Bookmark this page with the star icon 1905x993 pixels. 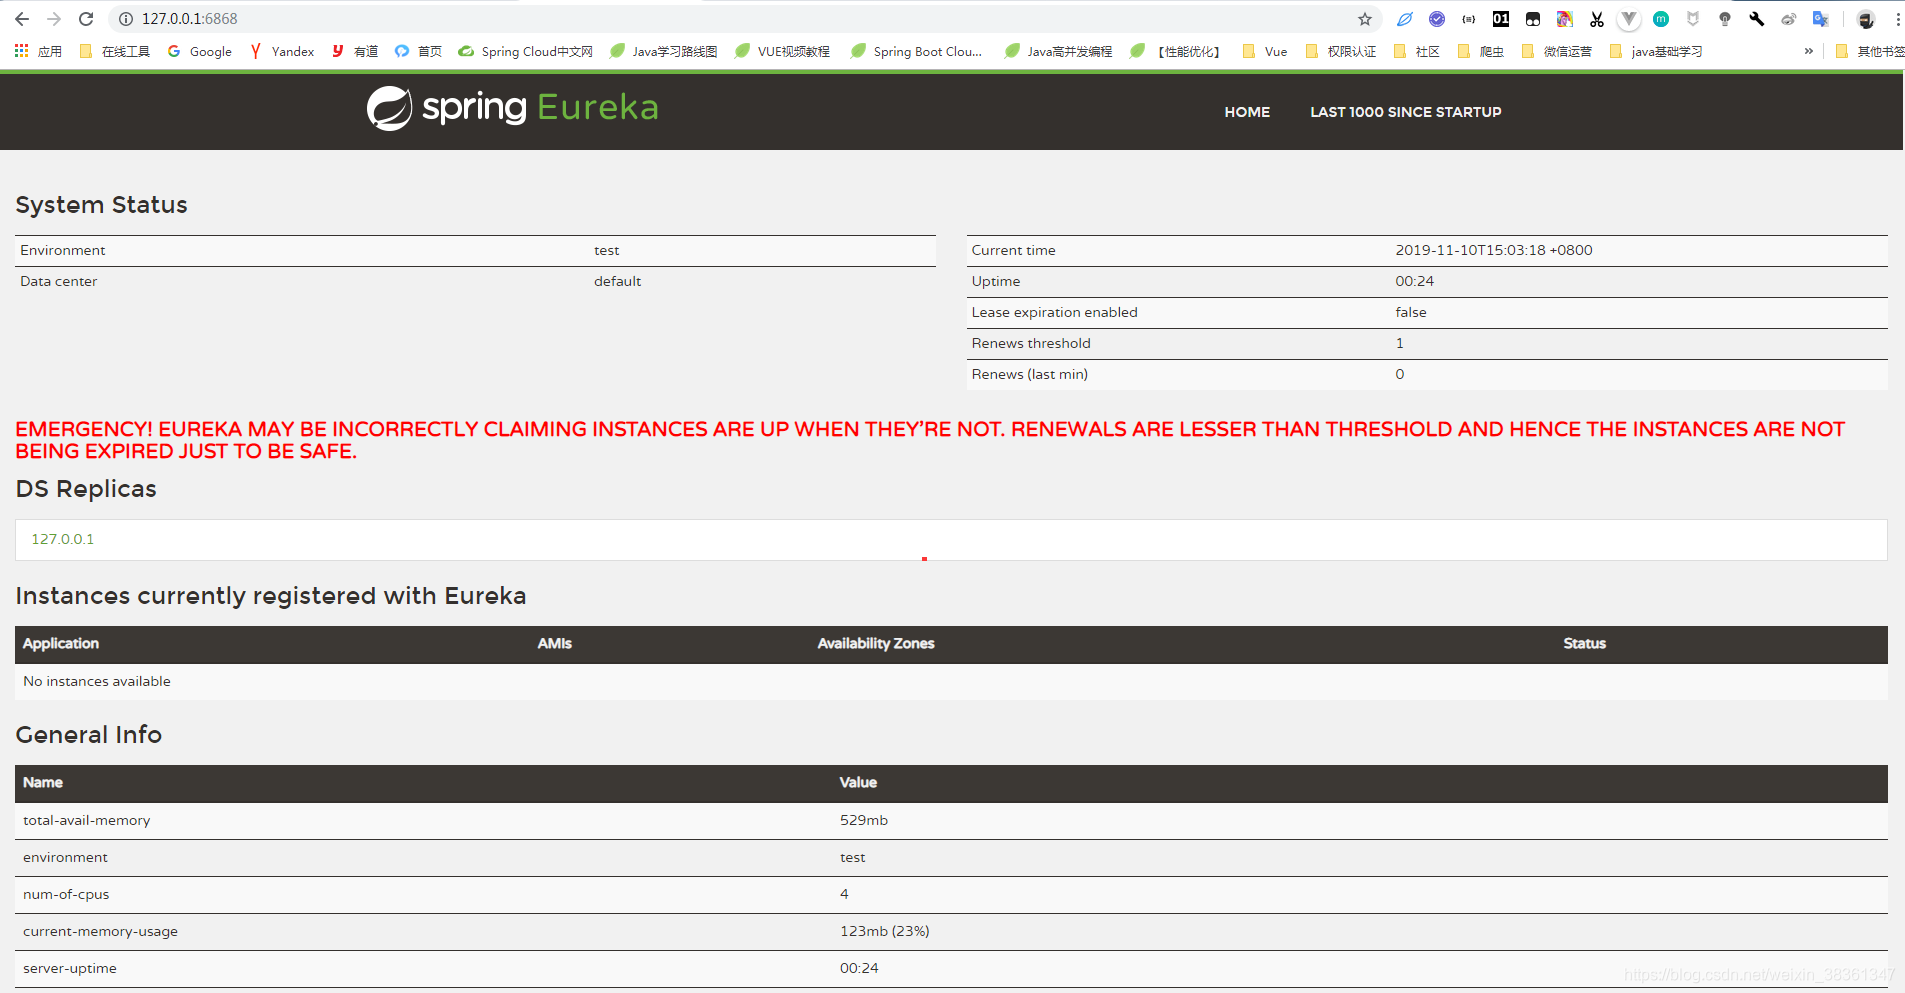1365,19
